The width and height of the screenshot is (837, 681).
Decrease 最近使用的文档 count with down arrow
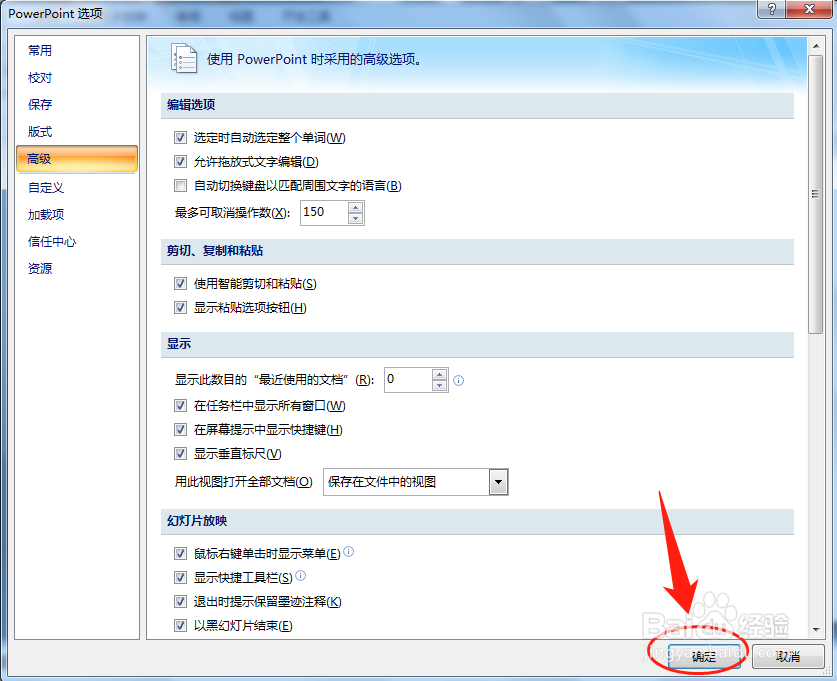(x=439, y=385)
